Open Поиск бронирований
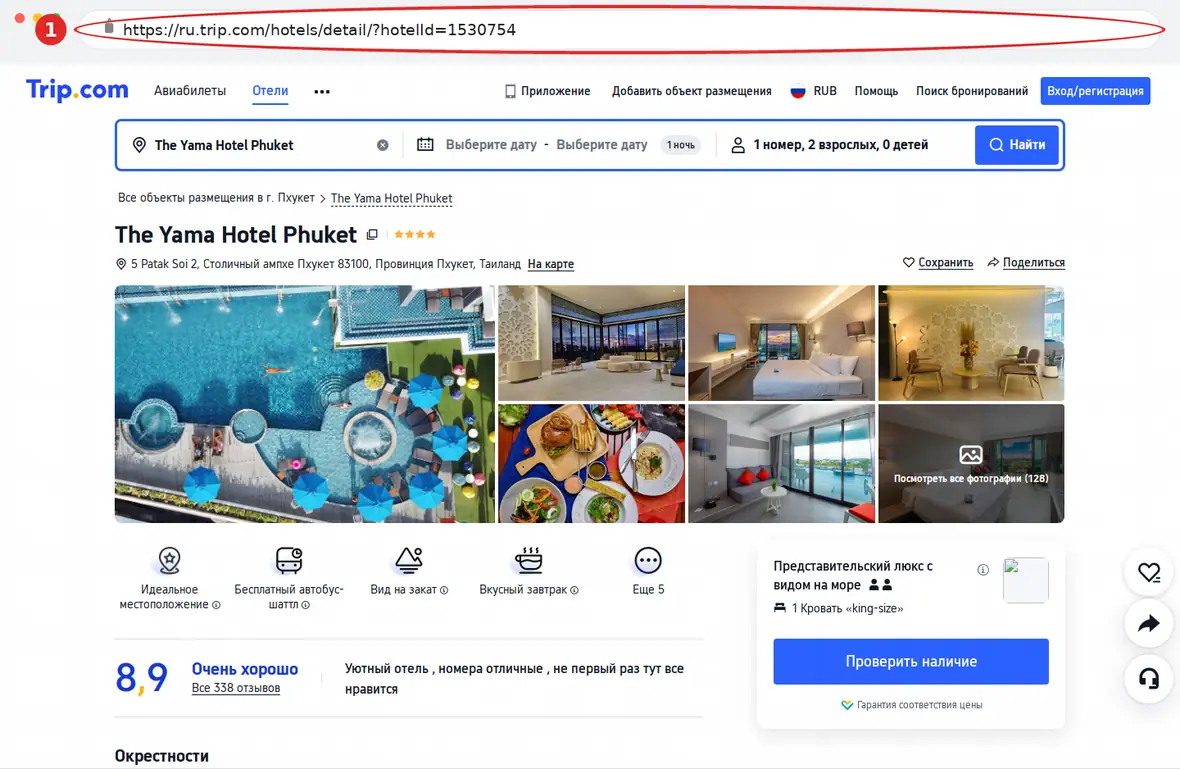 pos(972,91)
